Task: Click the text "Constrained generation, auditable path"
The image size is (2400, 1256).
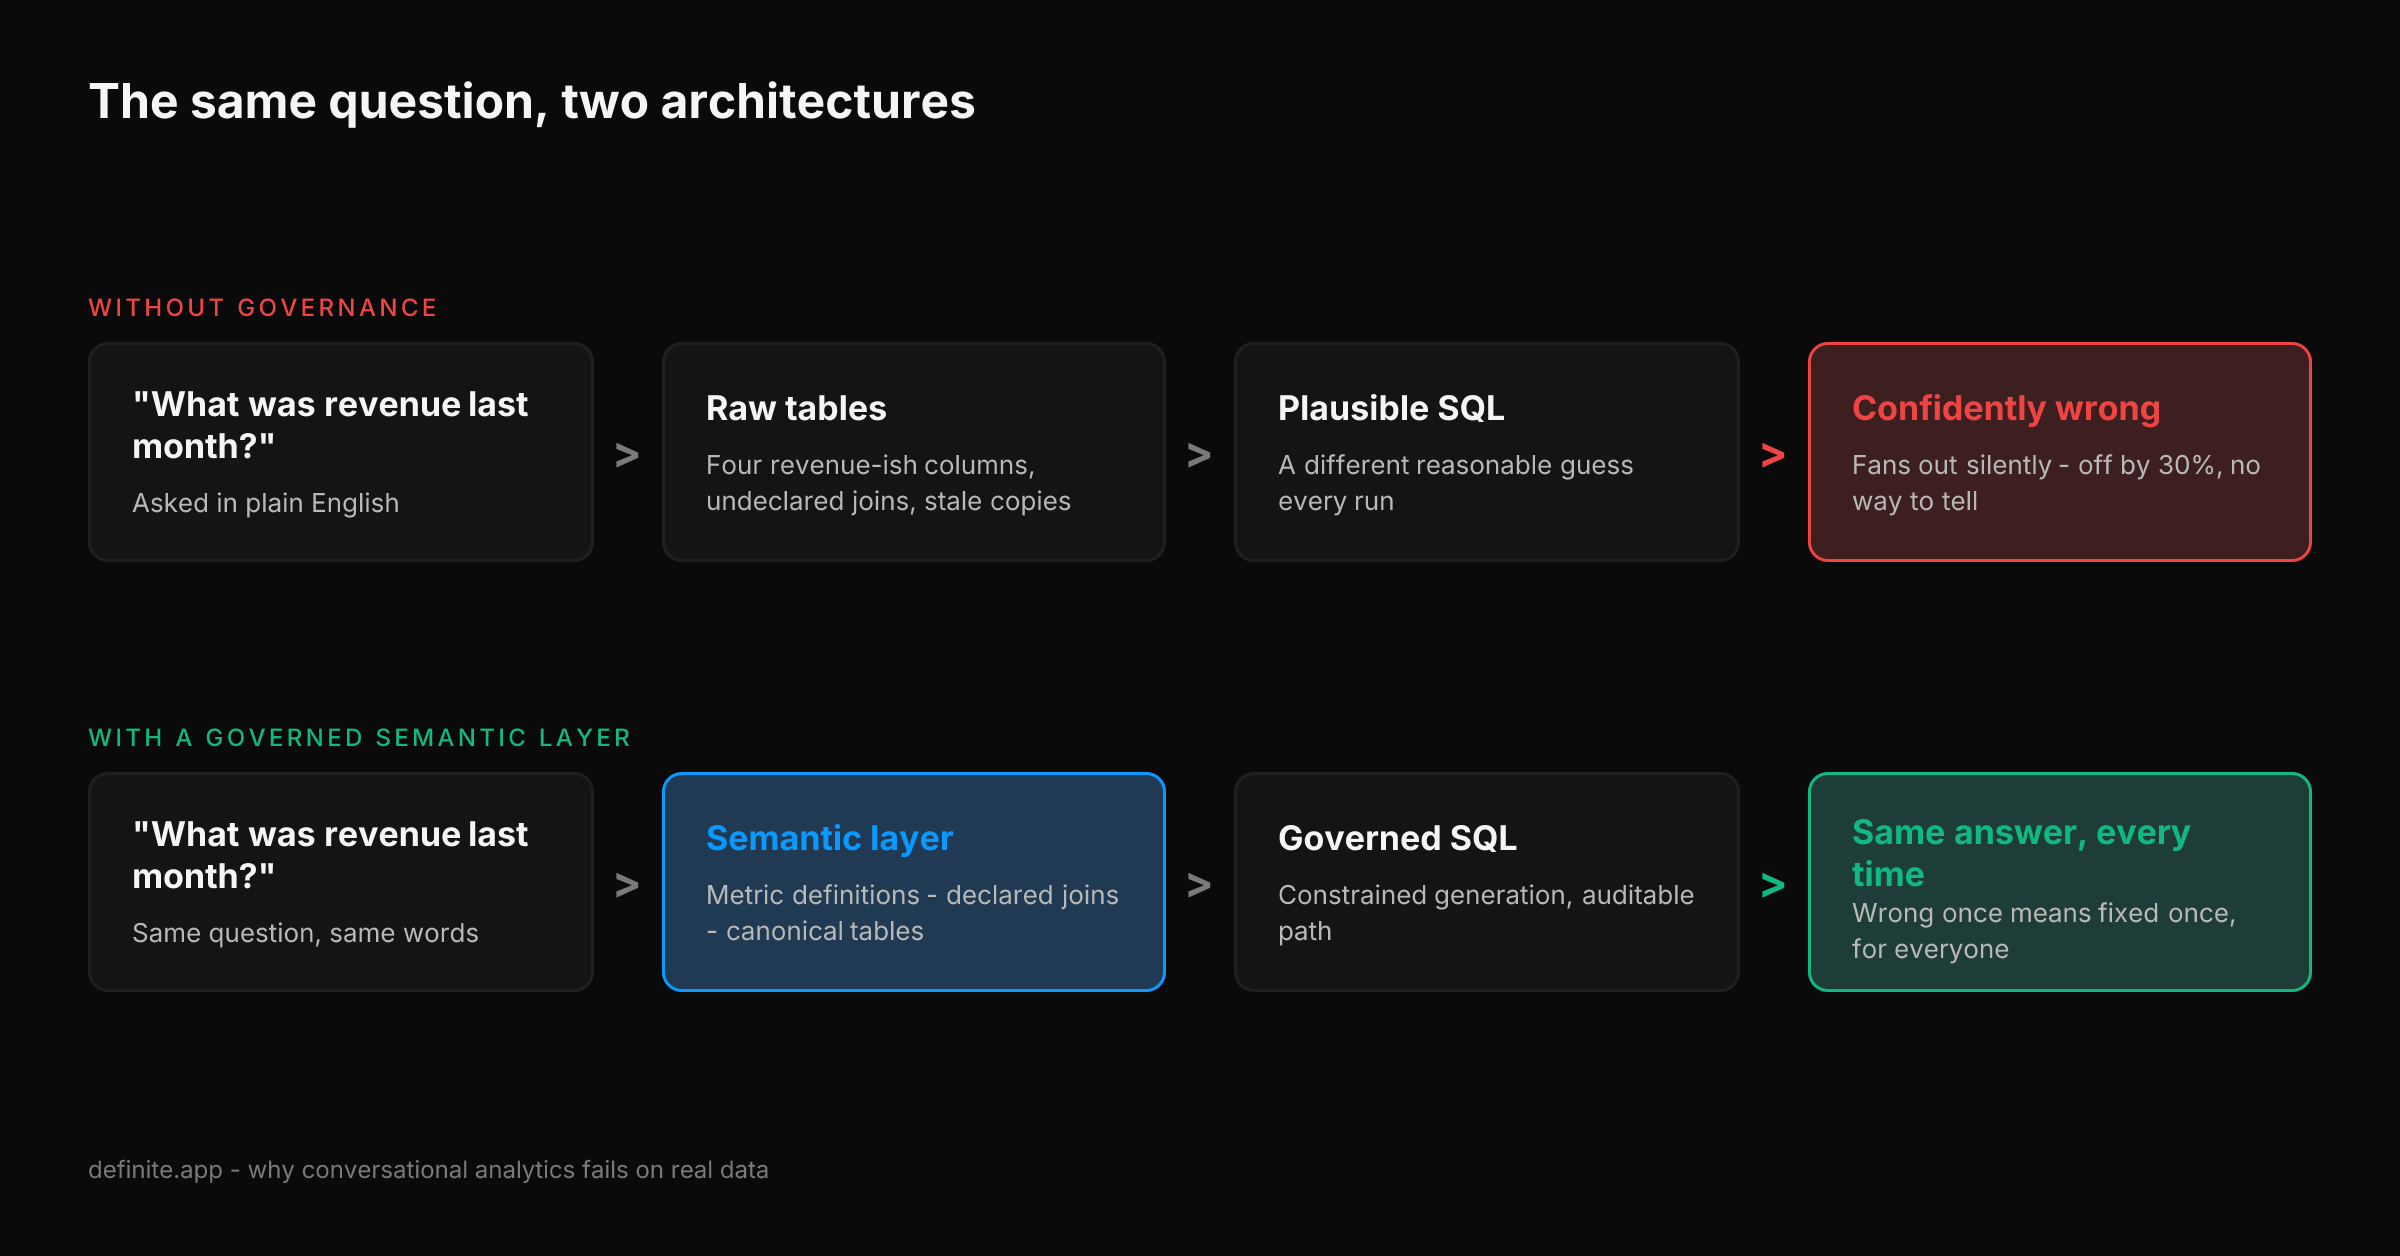Action: point(1486,913)
